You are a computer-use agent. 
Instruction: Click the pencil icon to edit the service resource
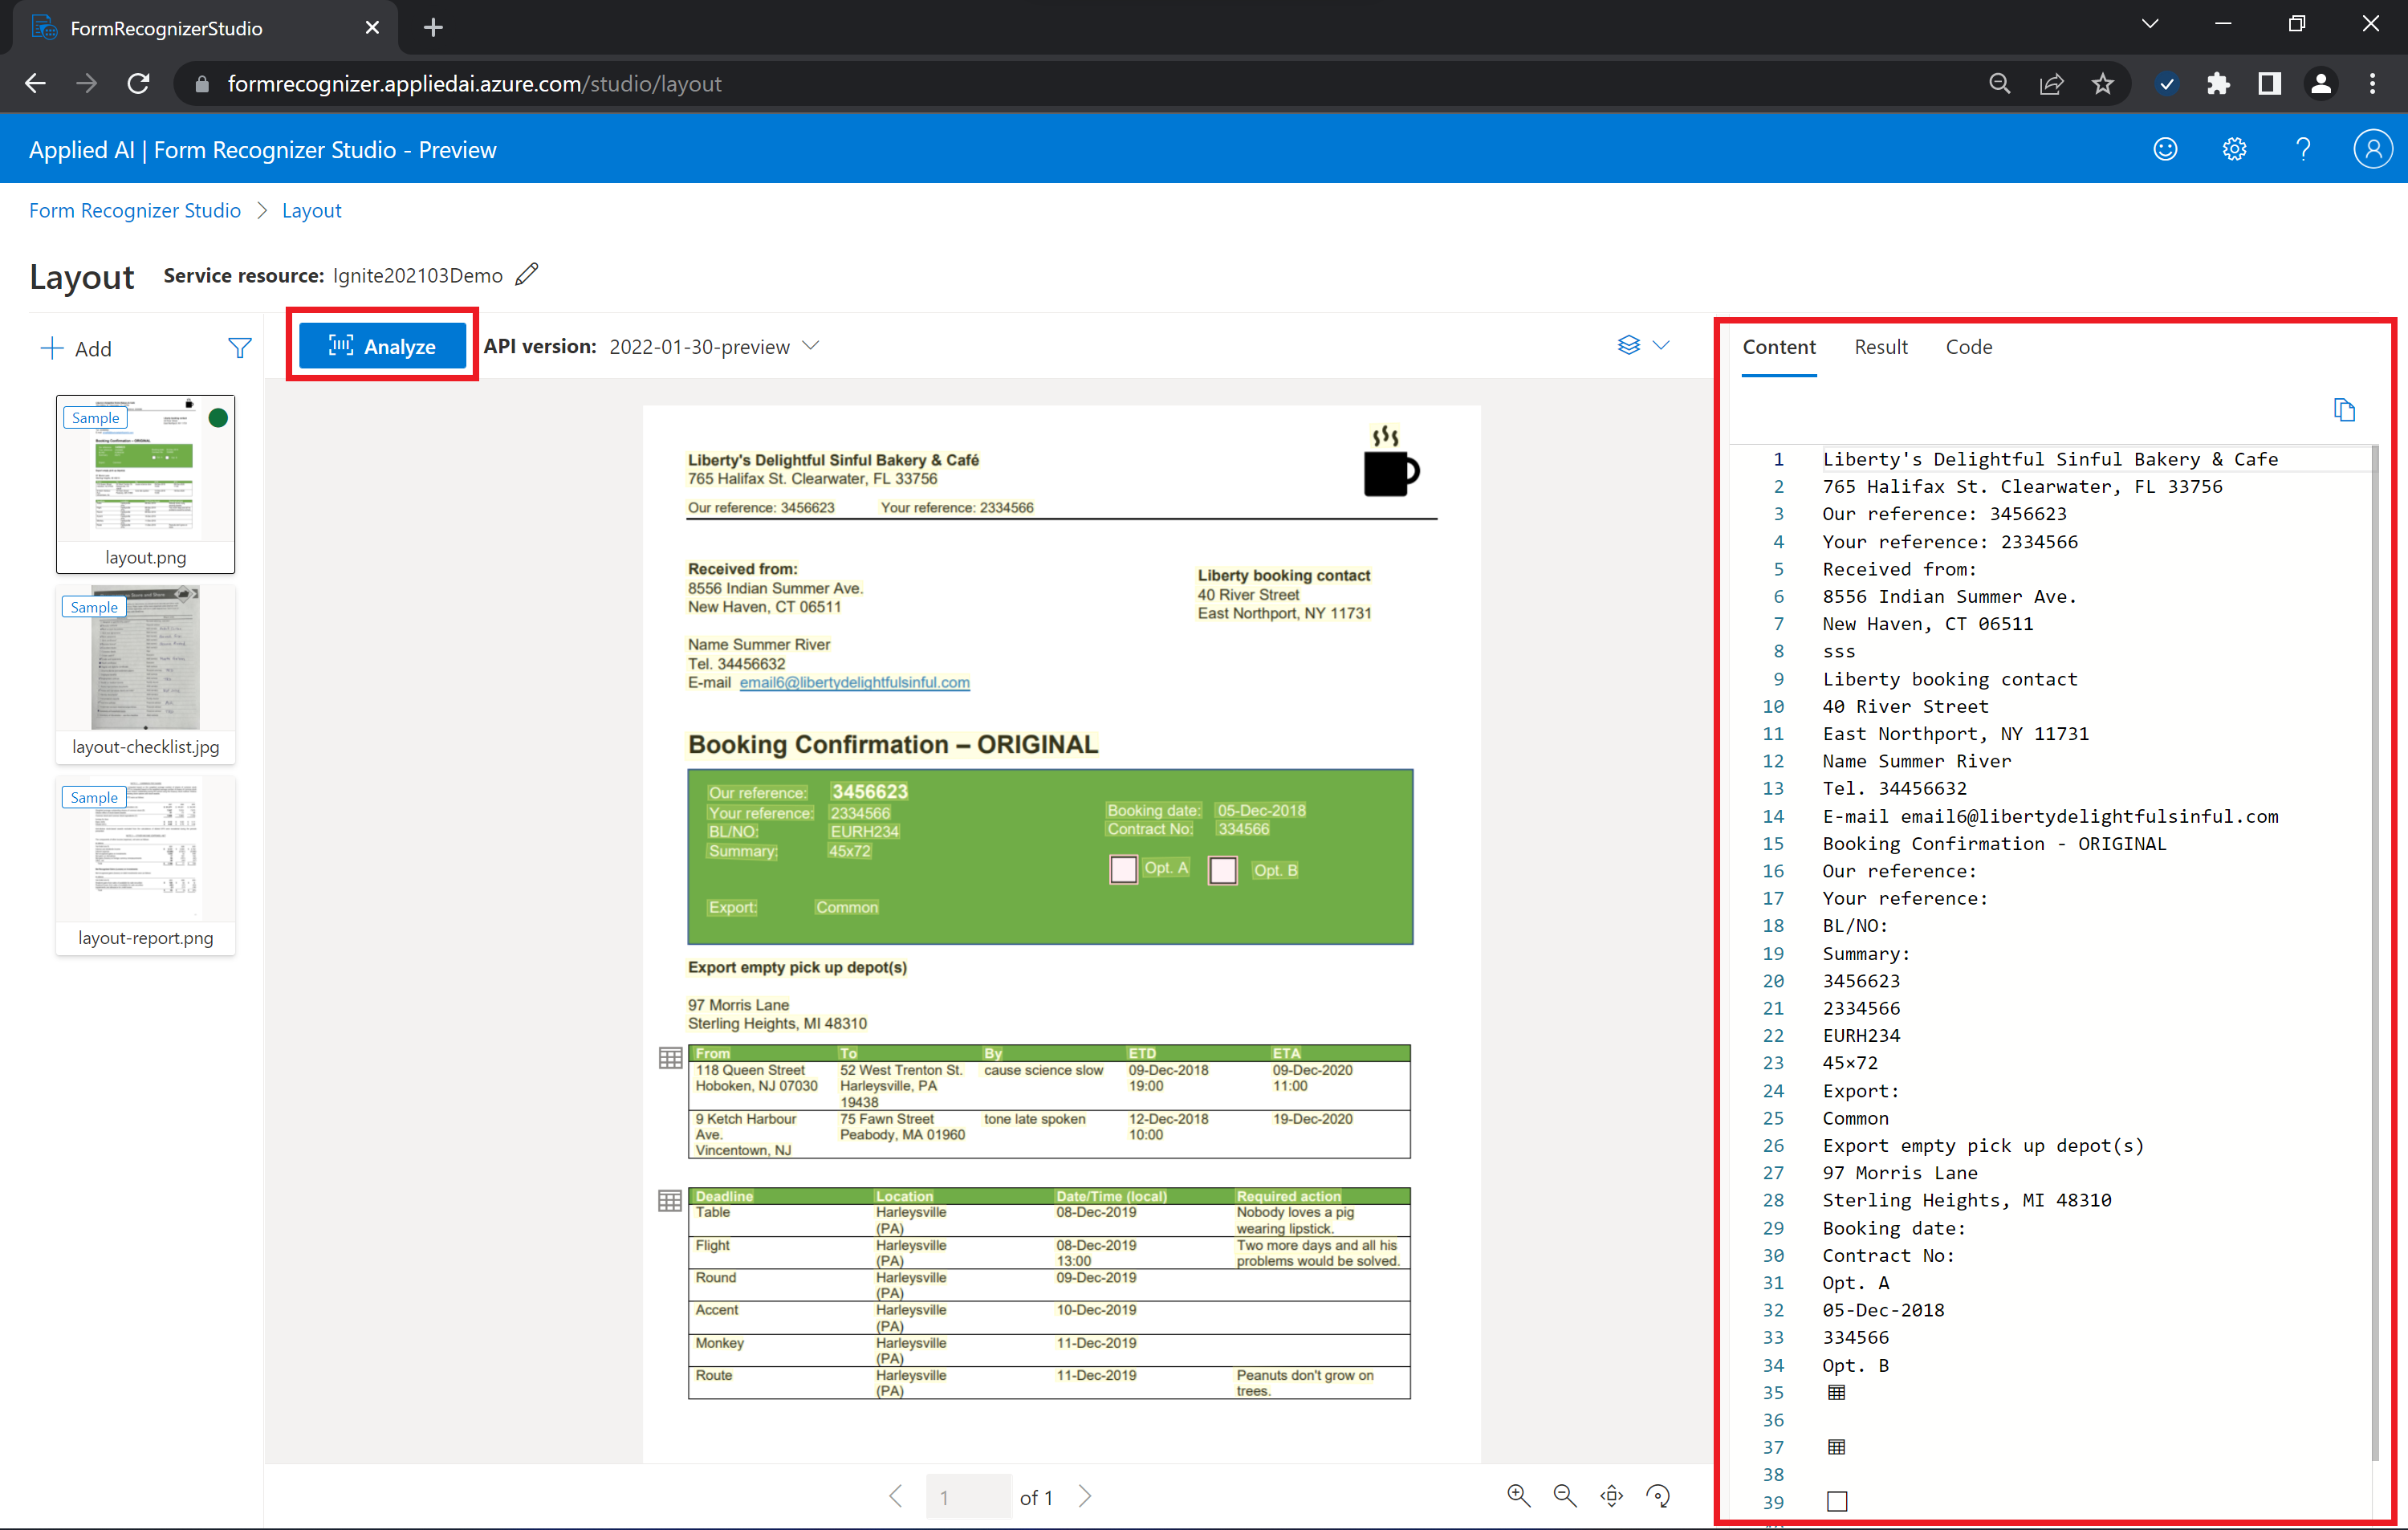(527, 274)
